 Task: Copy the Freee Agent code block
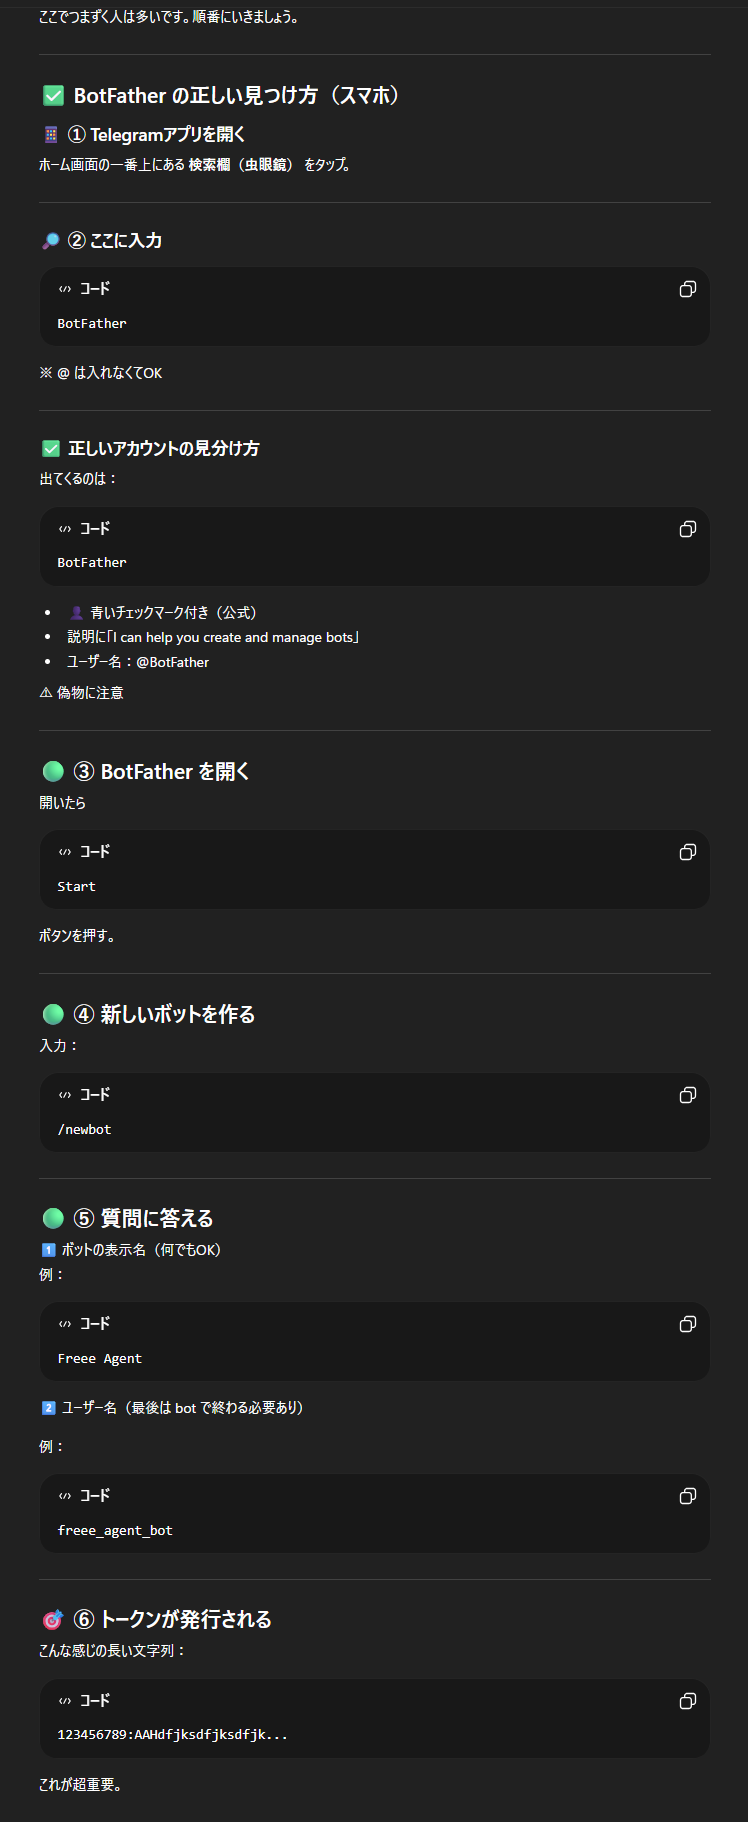(687, 1324)
